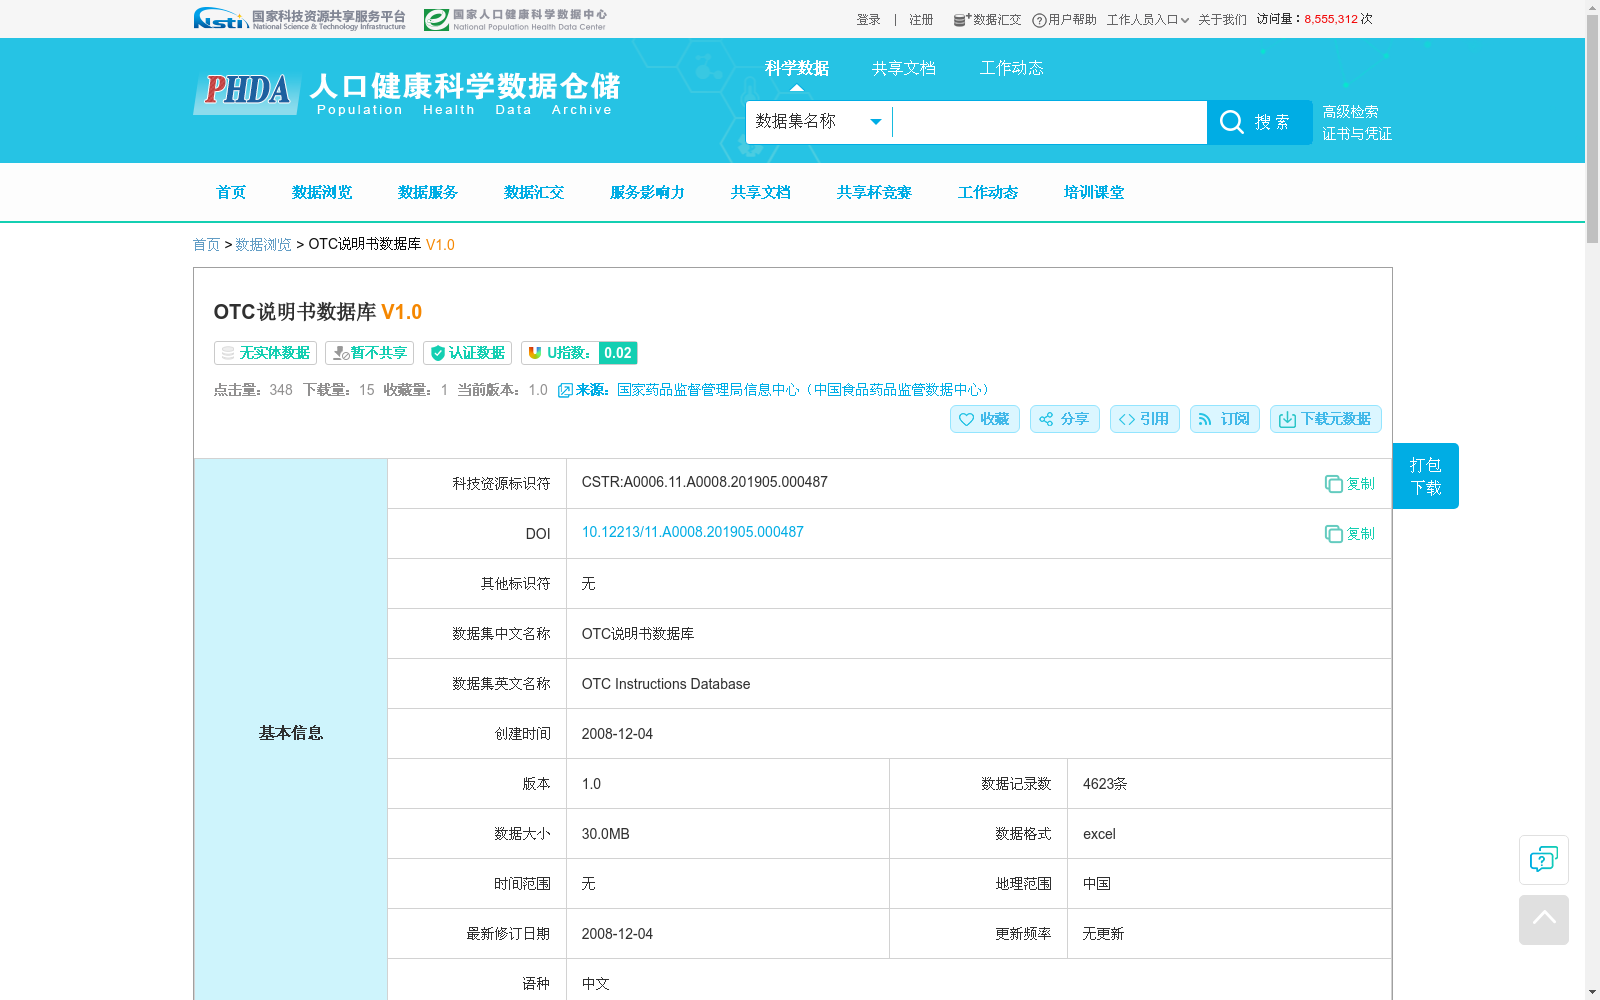This screenshot has height=1000, width=1600.
Task: Click the 注册 register link
Action: click(921, 20)
